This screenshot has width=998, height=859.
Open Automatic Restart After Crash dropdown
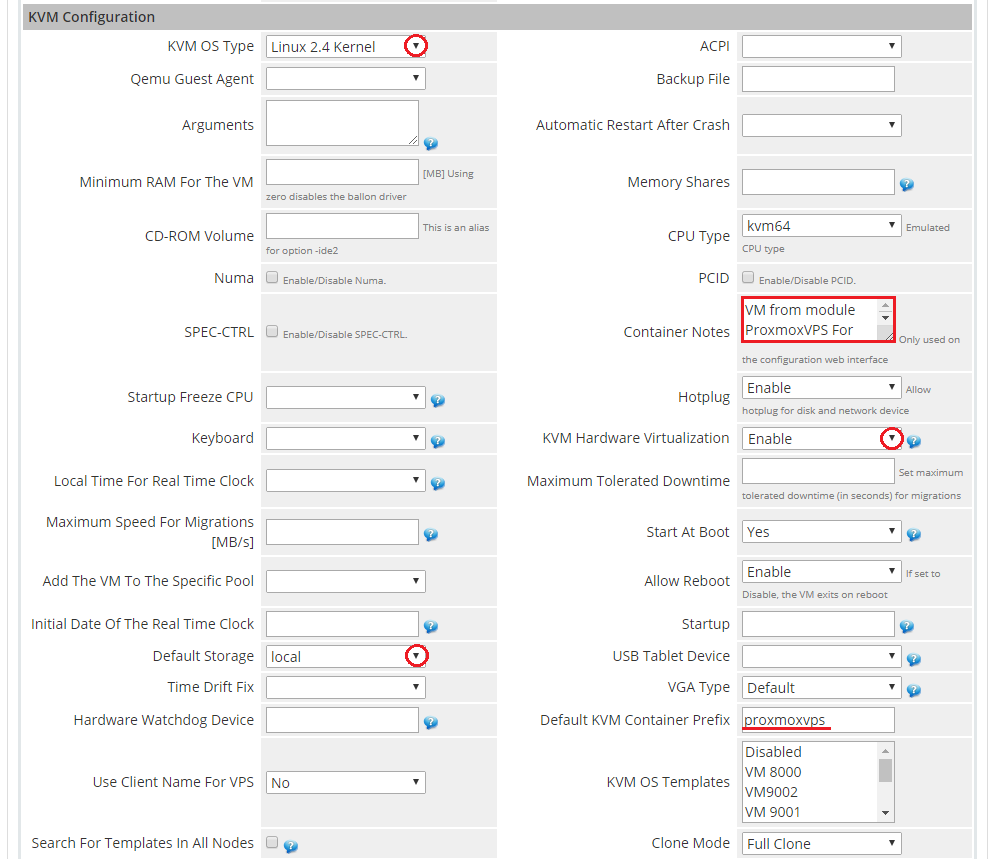point(822,125)
